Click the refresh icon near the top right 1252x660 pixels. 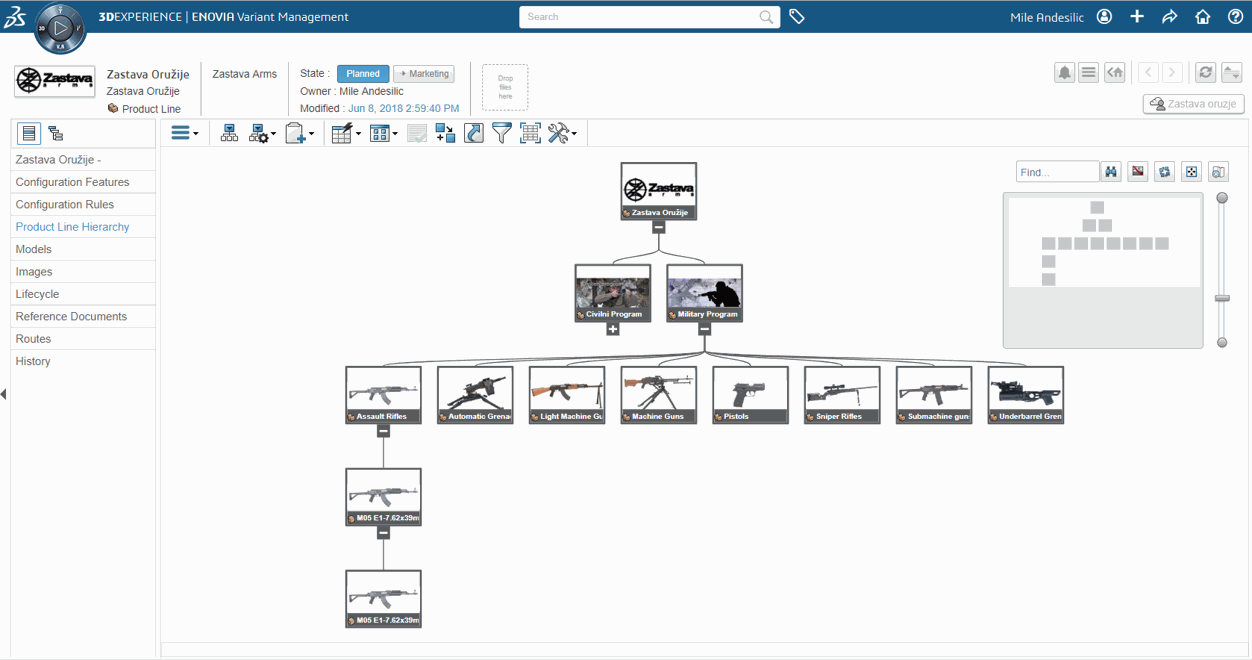click(x=1205, y=72)
